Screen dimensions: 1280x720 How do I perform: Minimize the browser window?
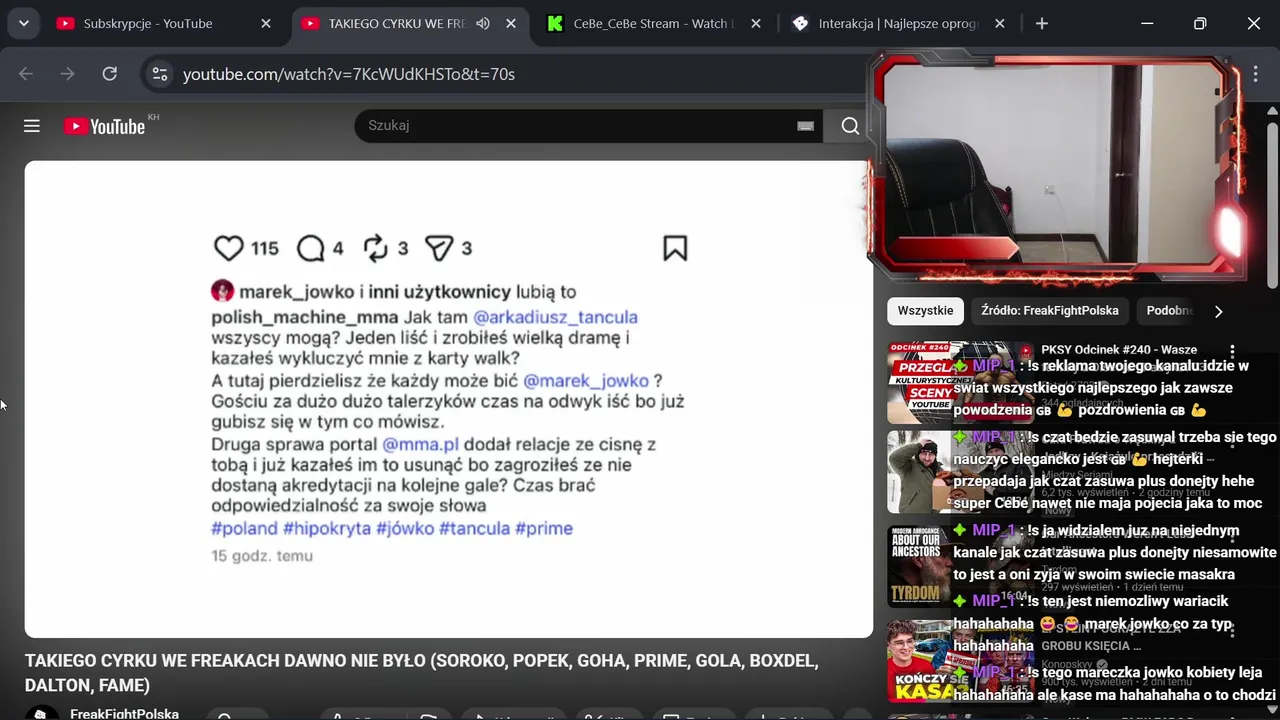(1147, 23)
